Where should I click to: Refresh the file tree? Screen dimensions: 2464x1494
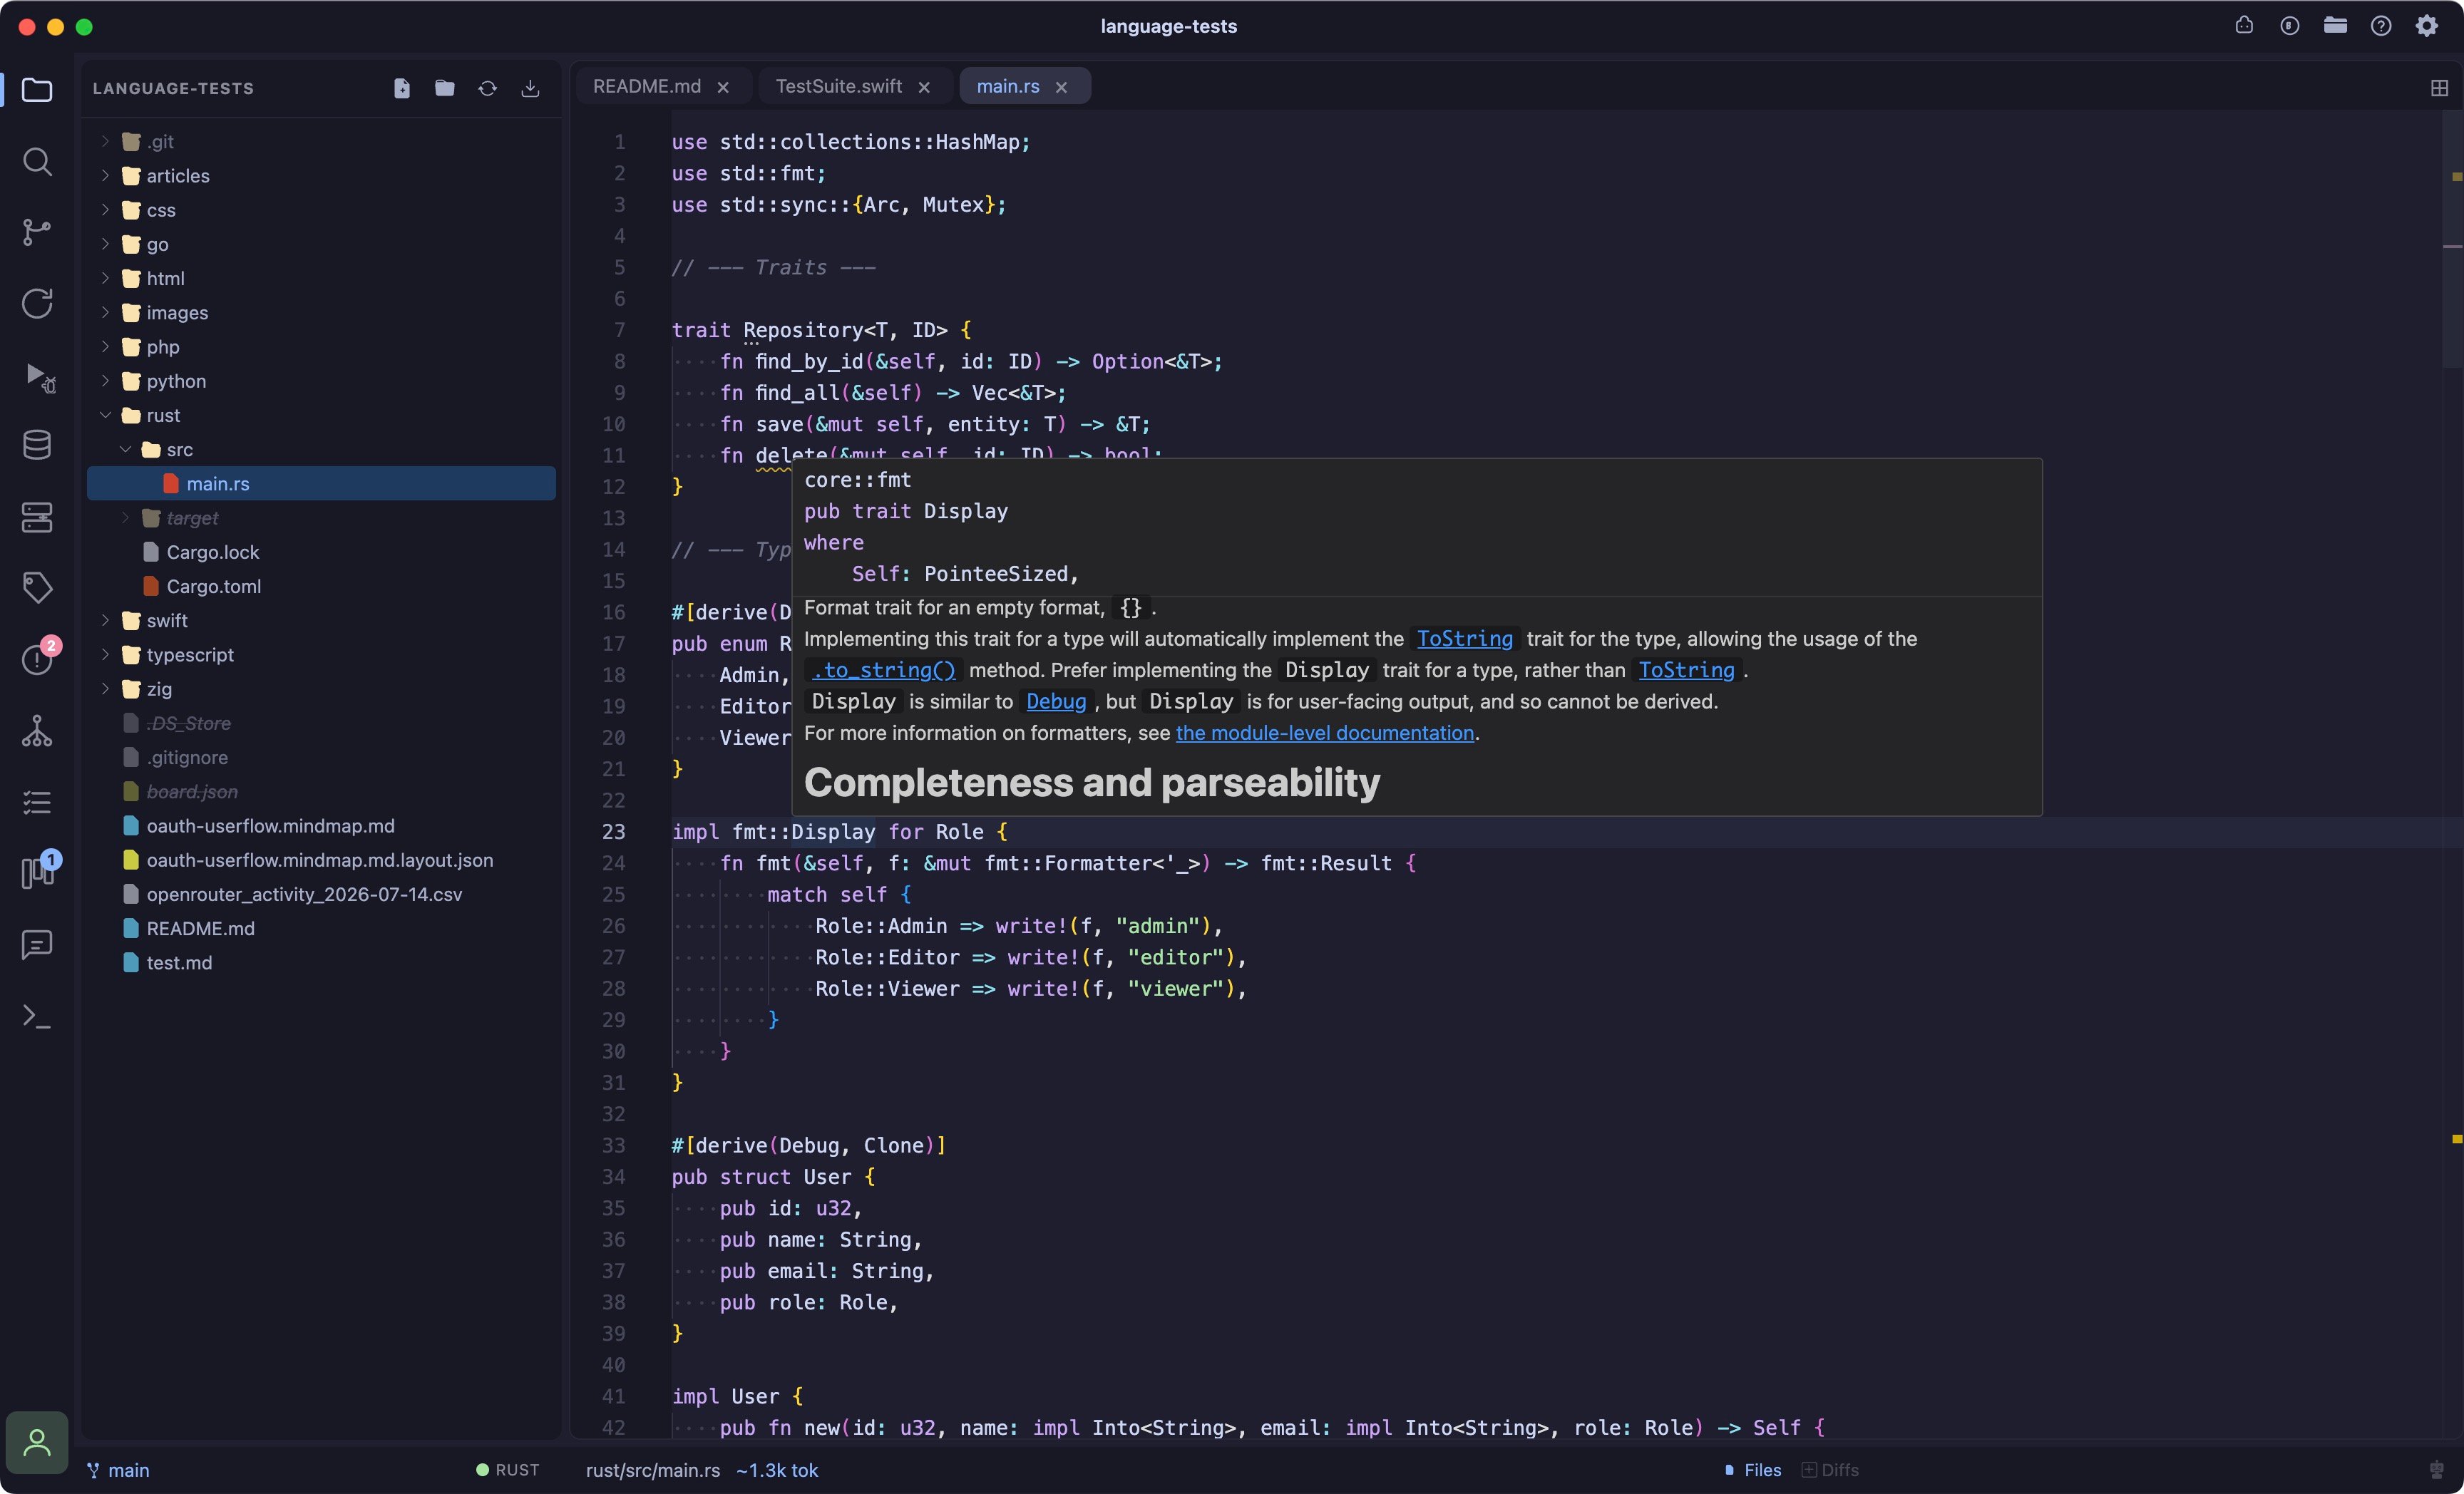[x=487, y=88]
